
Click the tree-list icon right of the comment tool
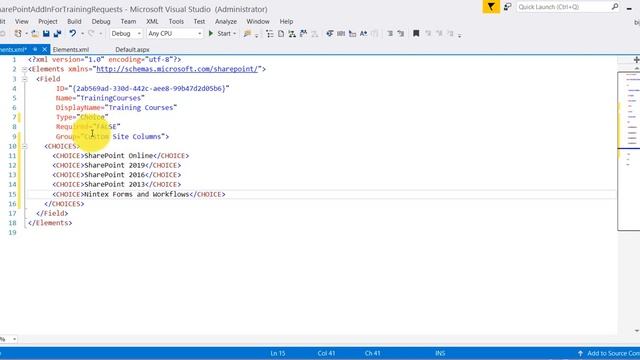[x=269, y=34]
